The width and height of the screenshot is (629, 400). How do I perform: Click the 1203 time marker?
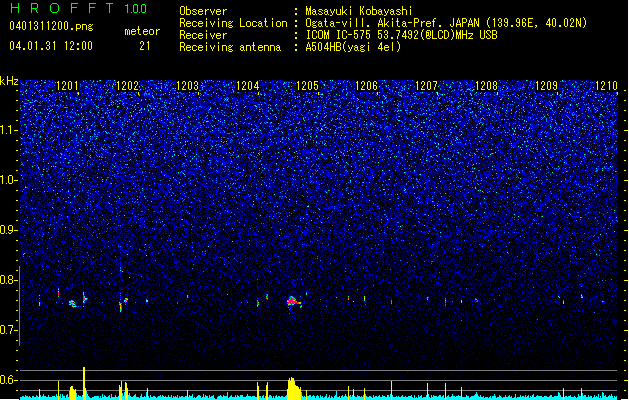(187, 86)
